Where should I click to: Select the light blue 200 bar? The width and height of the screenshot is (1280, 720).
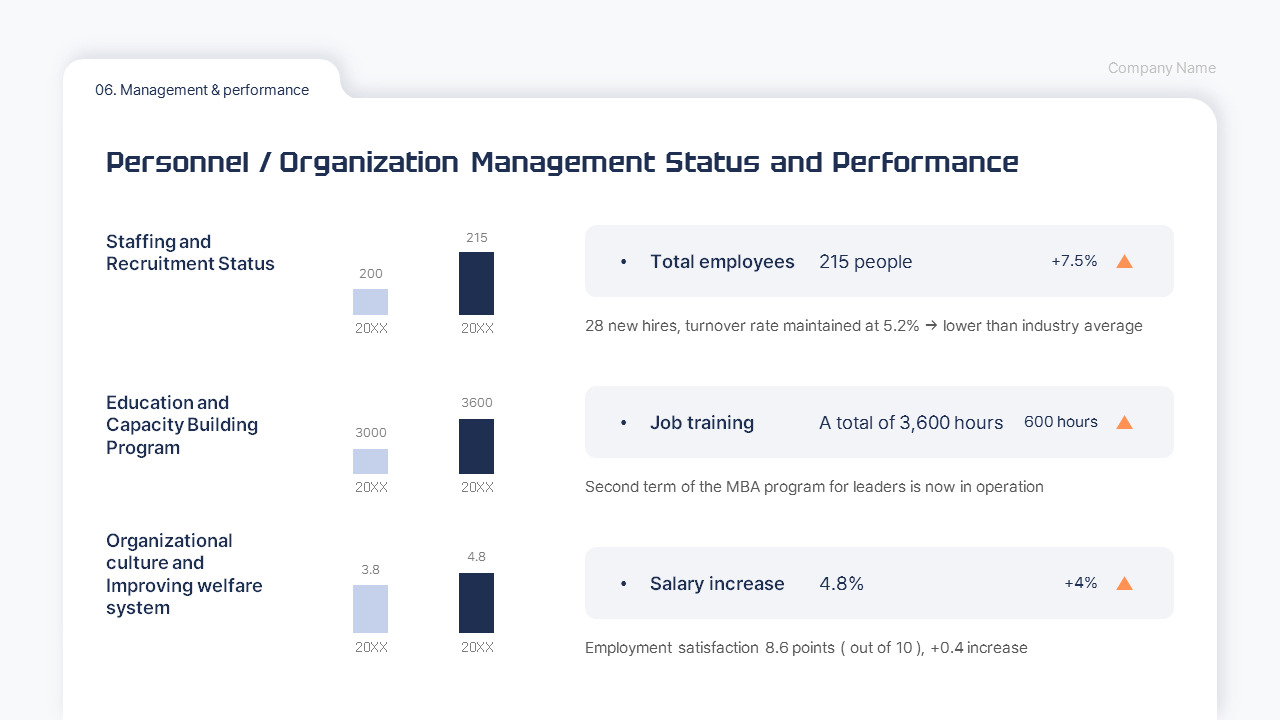[370, 302]
